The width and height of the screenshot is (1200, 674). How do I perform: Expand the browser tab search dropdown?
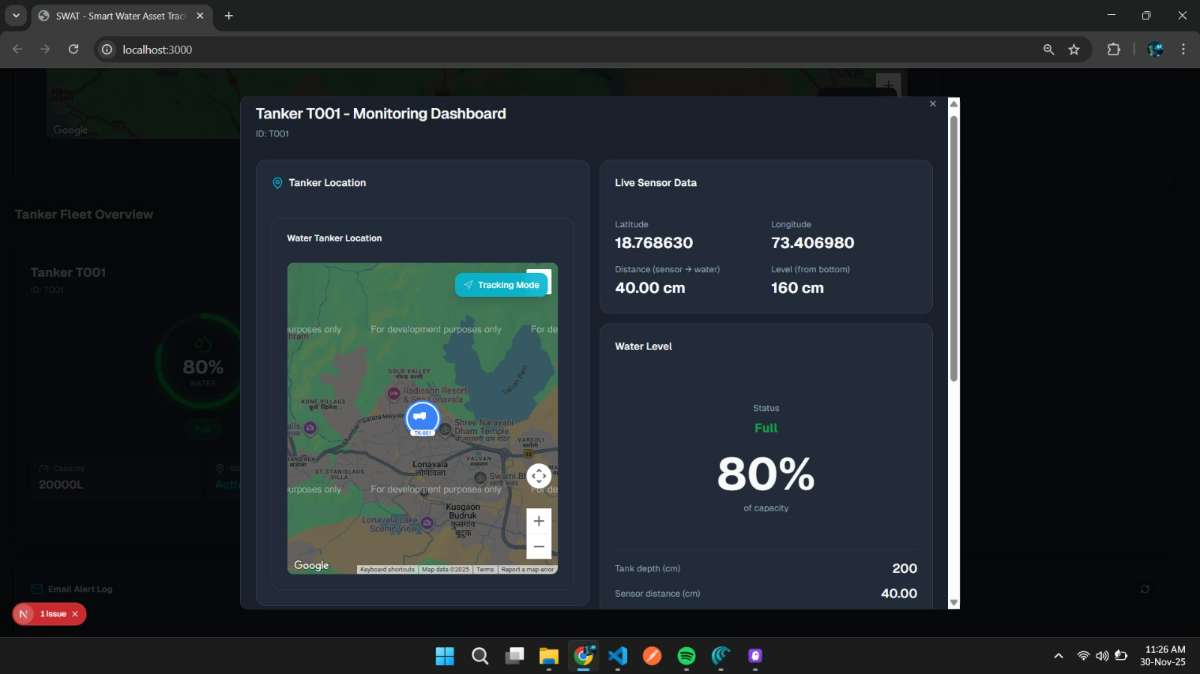point(16,16)
